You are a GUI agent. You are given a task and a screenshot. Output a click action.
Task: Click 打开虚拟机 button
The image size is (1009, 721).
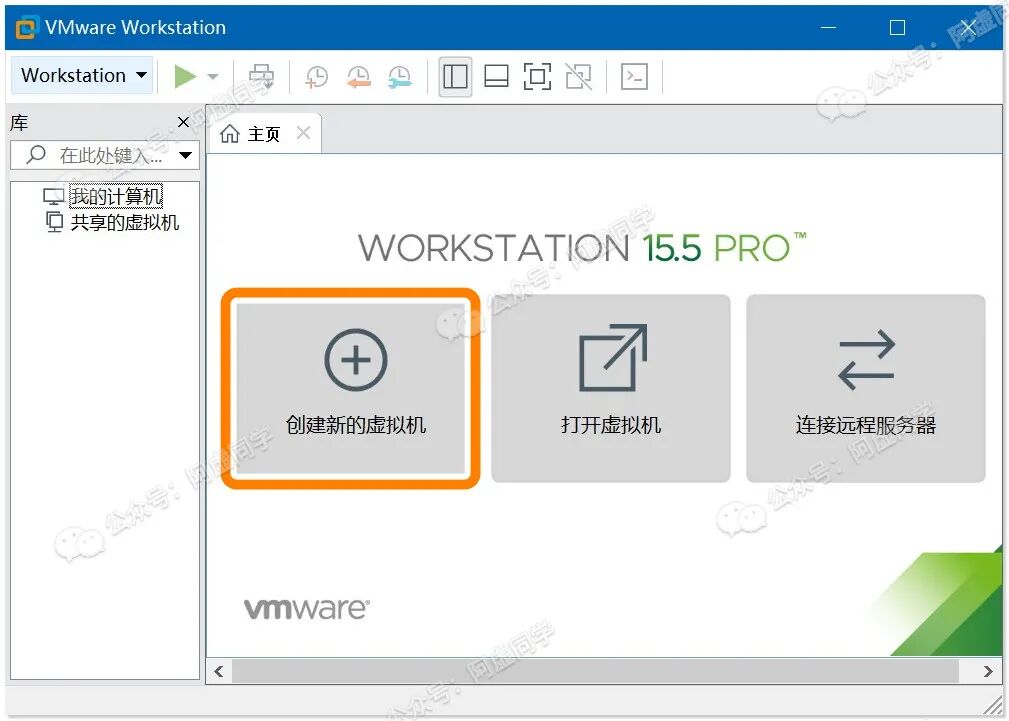611,388
